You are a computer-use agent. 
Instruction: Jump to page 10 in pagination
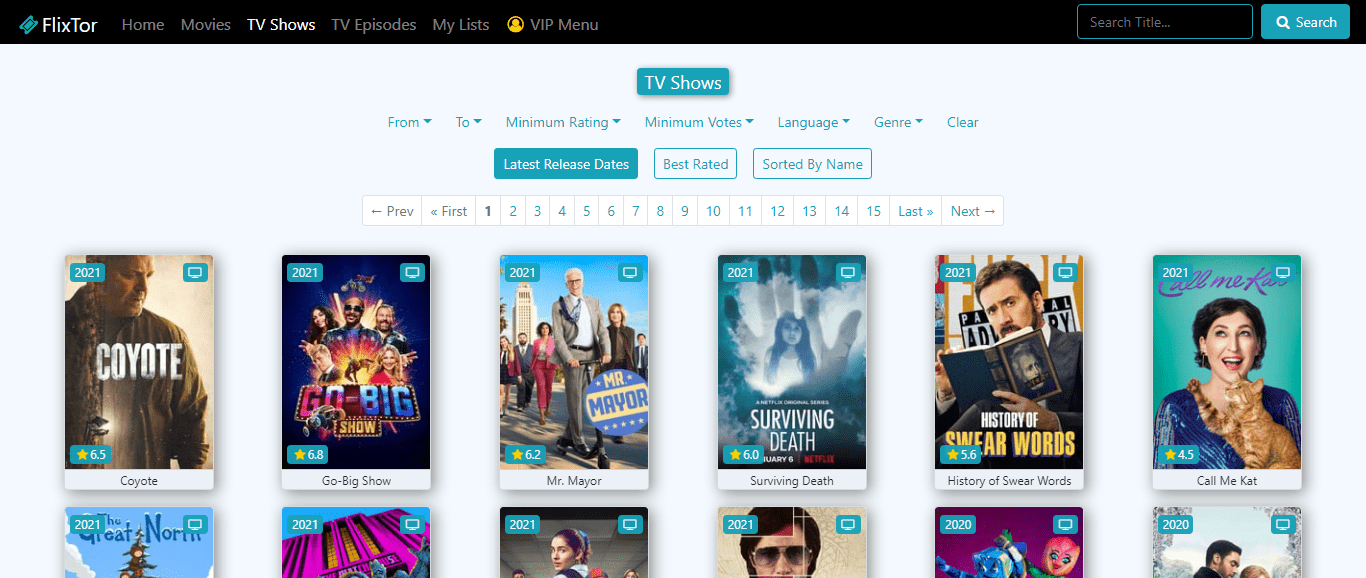[x=713, y=211]
